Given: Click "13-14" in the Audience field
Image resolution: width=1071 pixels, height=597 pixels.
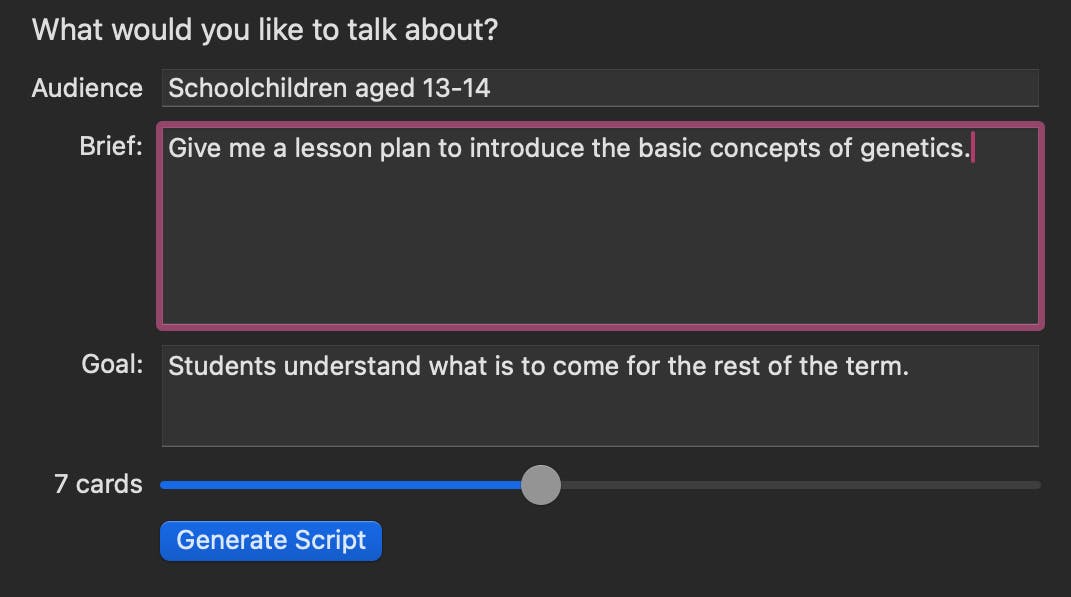Looking at the screenshot, I should [x=456, y=88].
